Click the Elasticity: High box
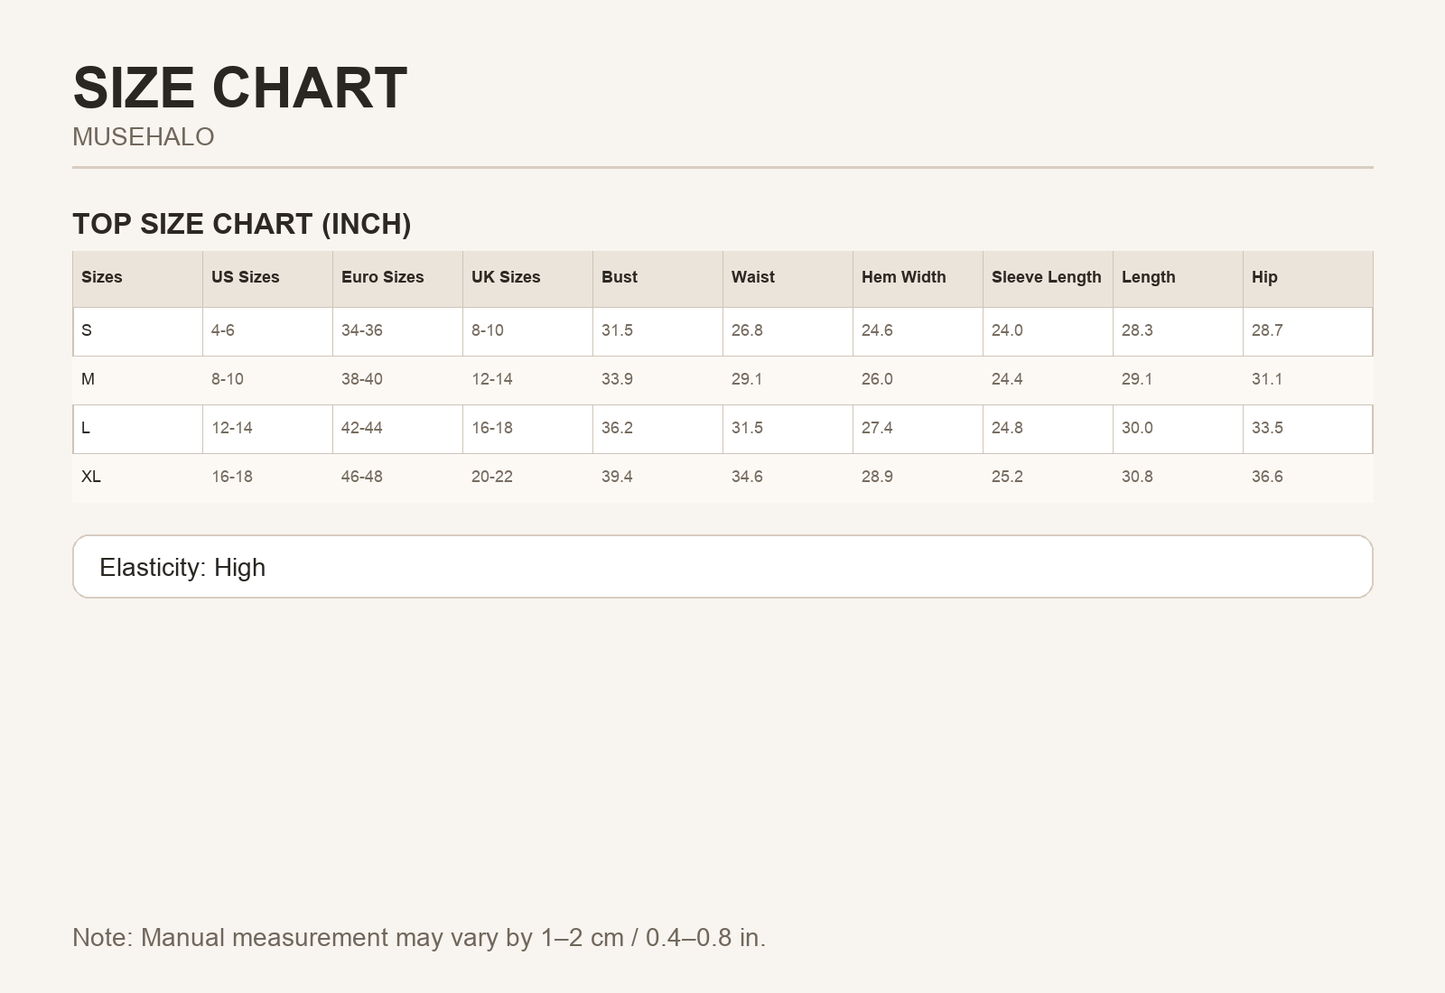Screen dimensions: 1445x993 [723, 567]
